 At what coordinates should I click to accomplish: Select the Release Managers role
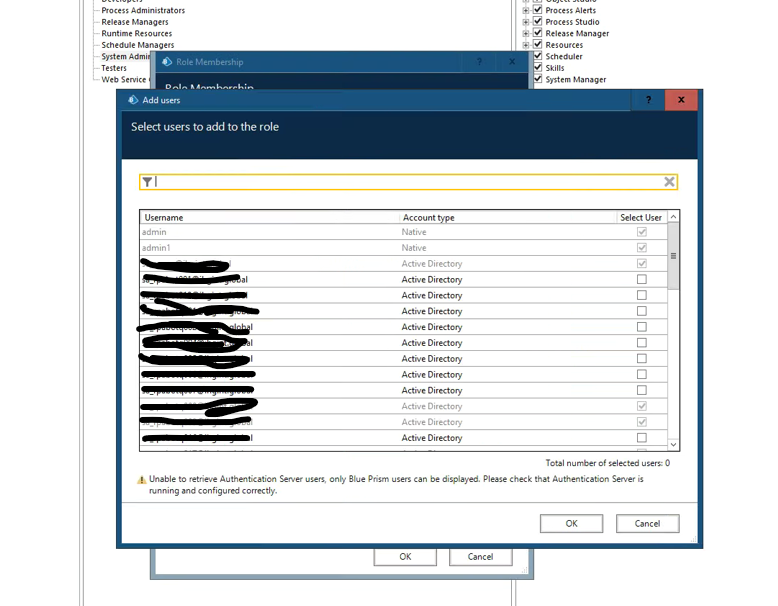coord(135,22)
